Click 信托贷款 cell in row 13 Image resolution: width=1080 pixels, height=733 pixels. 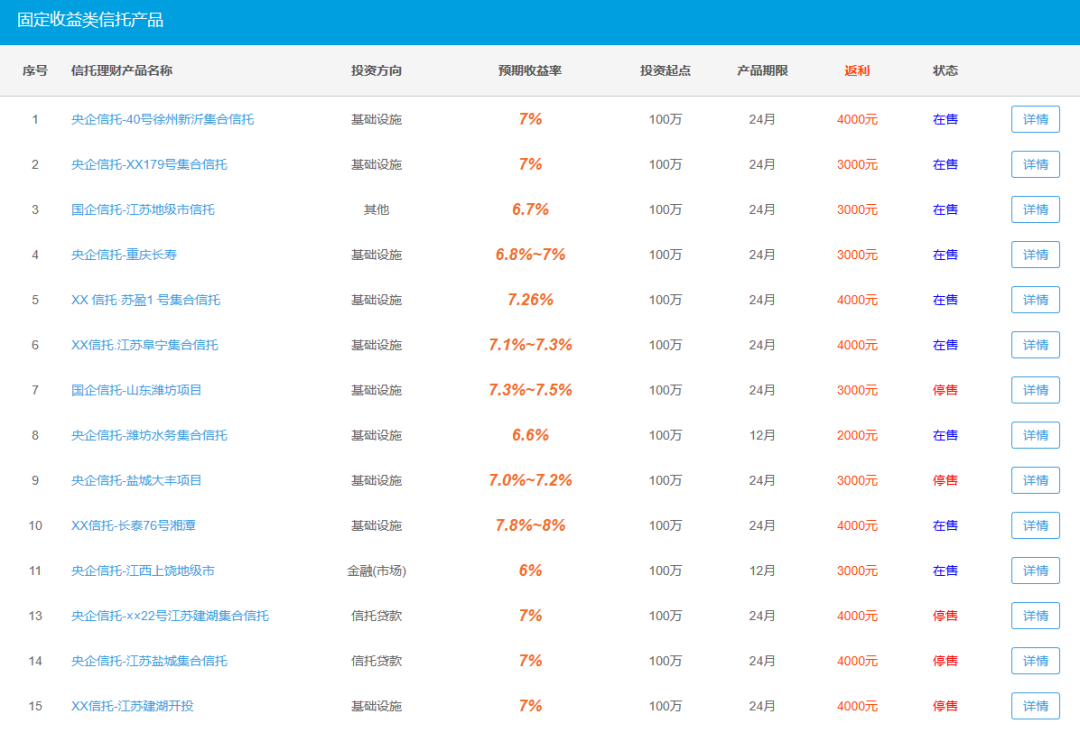point(376,616)
